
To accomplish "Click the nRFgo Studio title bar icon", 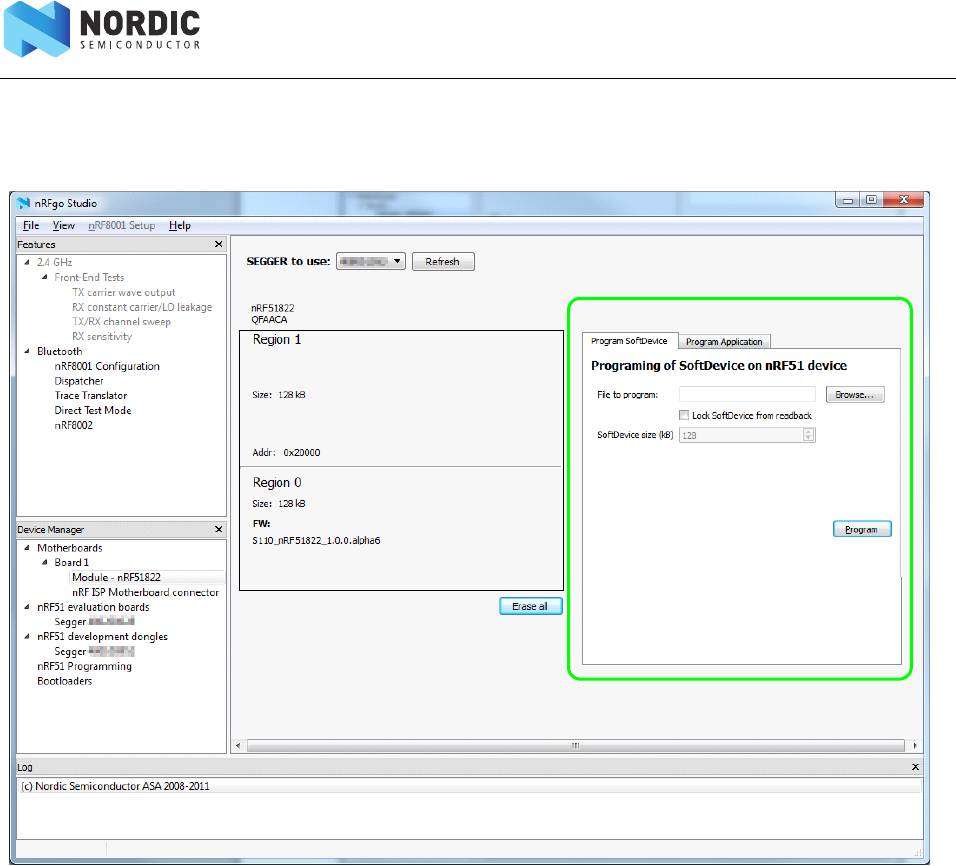I will pos(23,203).
